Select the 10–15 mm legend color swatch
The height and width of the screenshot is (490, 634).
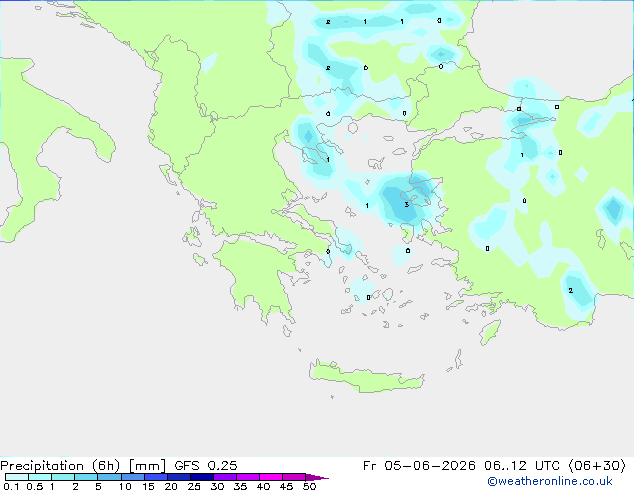pos(132,477)
